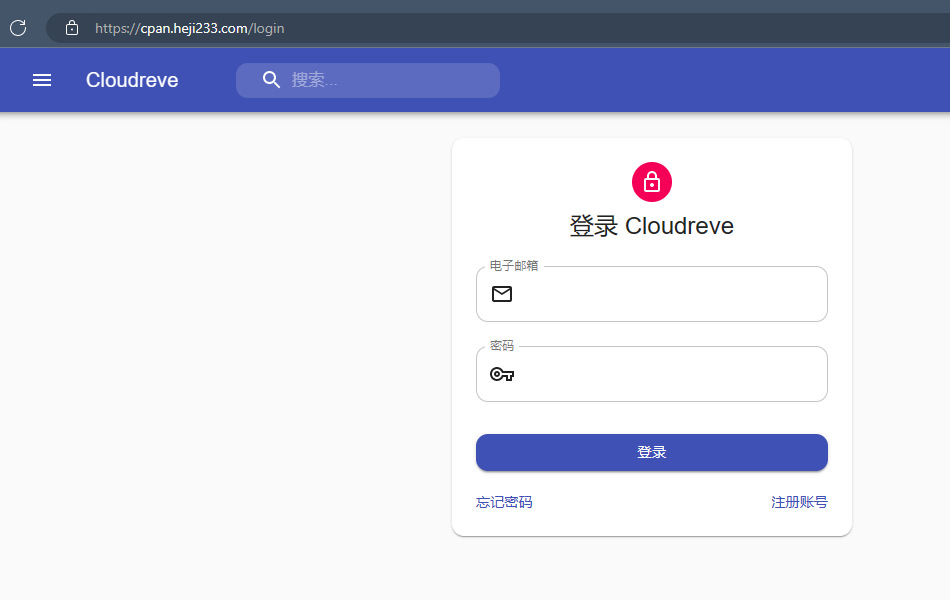Focus the 密码 password input field

(x=652, y=374)
